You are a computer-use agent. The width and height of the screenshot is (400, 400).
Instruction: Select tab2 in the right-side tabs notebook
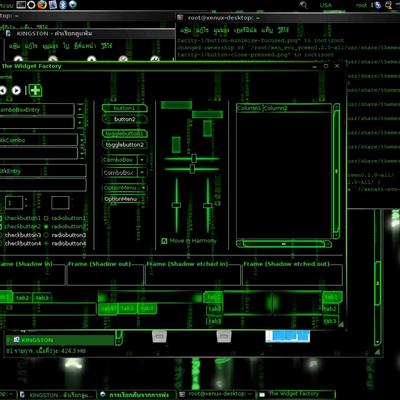330,309
